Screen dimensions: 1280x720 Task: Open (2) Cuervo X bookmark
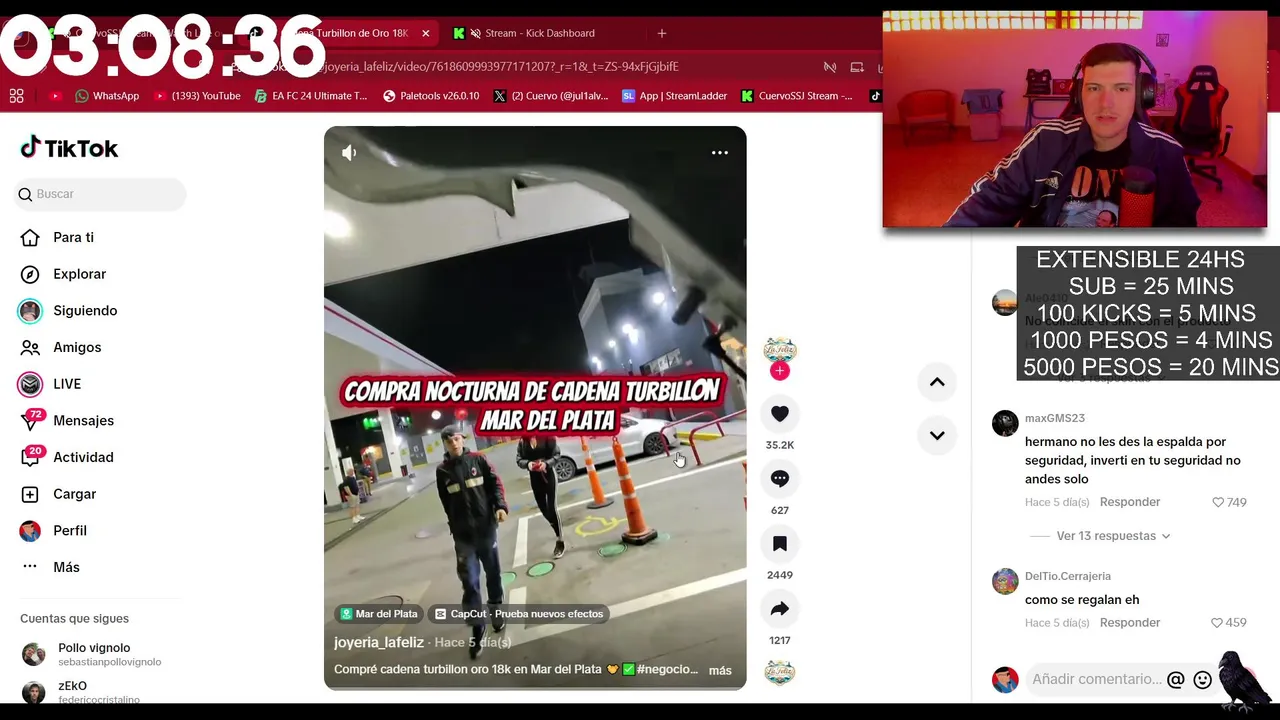point(551,96)
